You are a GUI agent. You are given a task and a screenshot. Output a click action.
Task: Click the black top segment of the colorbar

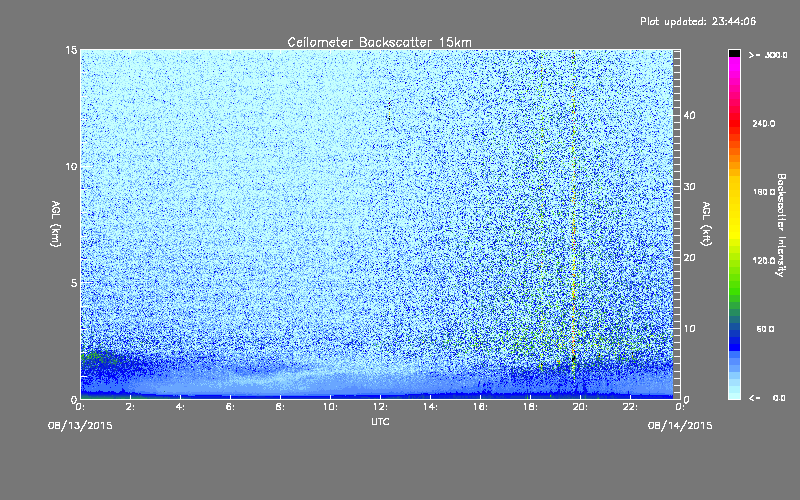(x=734, y=53)
